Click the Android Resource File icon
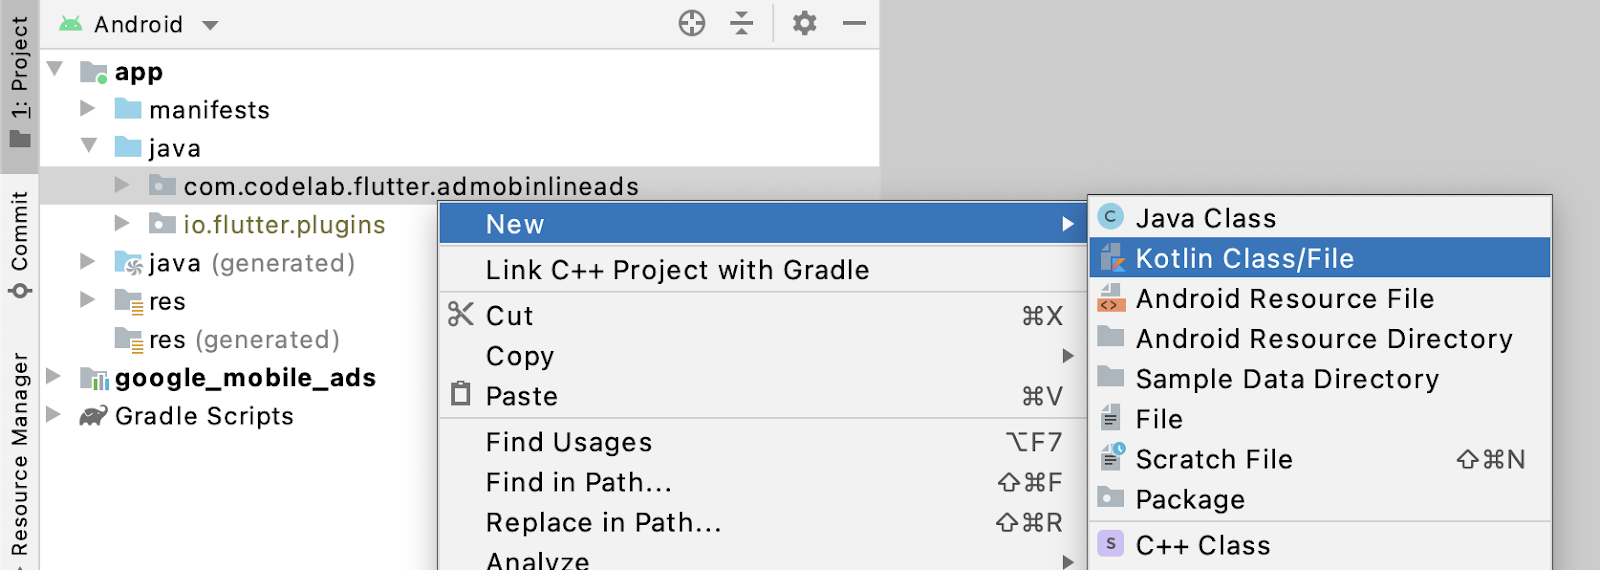This screenshot has height=570, width=1600. pos(1110,298)
